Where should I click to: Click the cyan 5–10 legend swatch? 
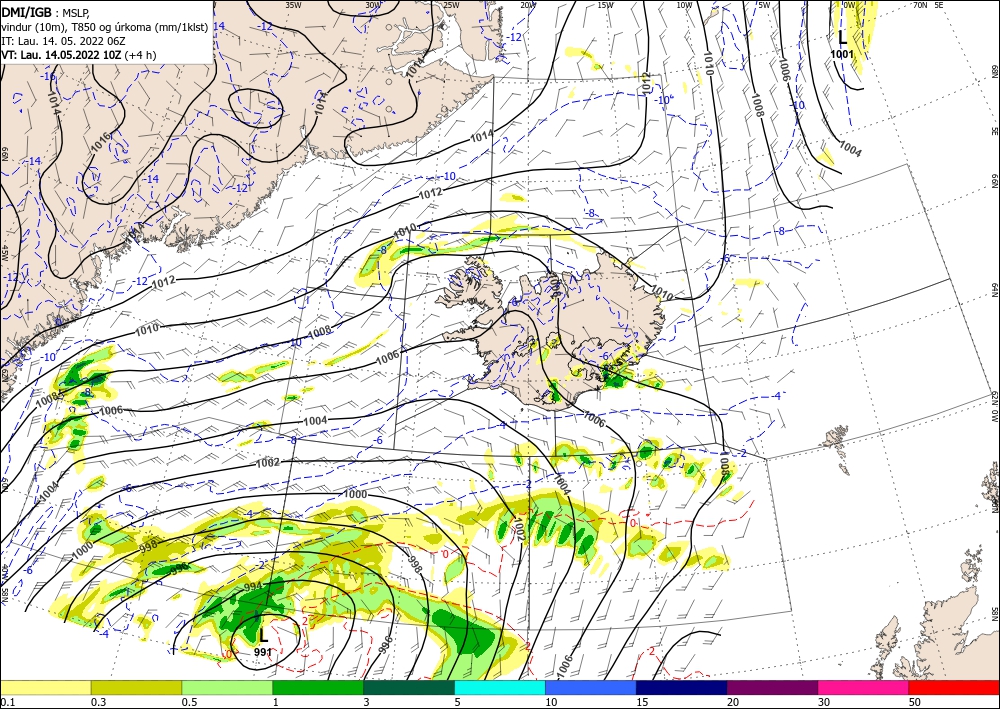[x=500, y=687]
